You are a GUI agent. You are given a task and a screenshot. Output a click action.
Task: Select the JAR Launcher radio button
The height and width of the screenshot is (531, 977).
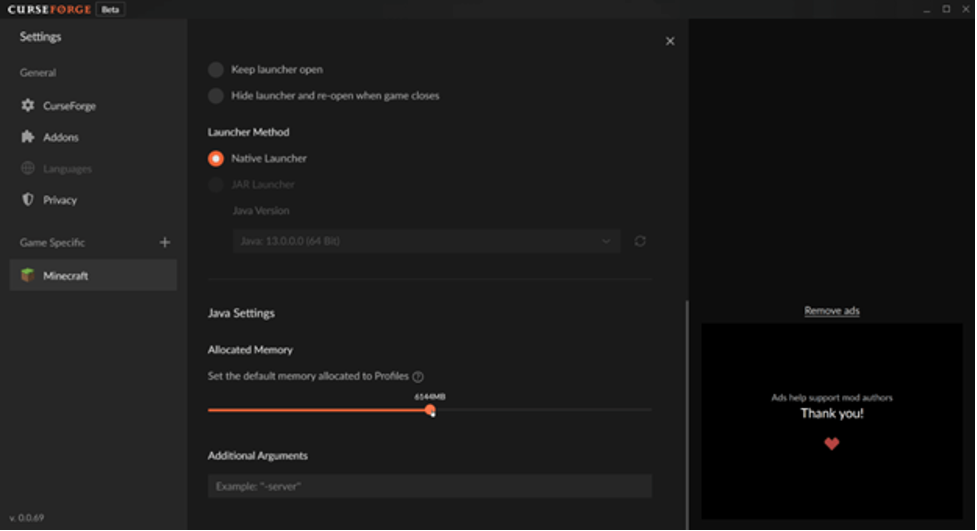tap(215, 184)
